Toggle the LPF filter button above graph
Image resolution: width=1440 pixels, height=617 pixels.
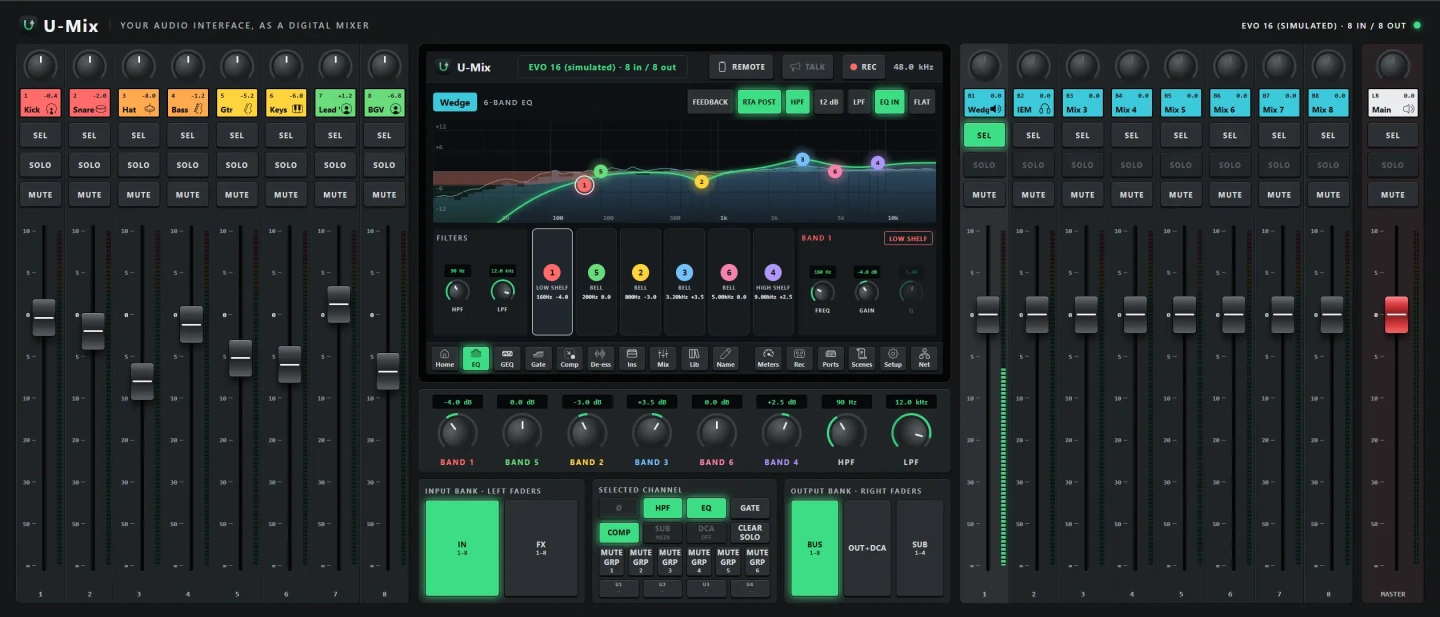pos(858,101)
